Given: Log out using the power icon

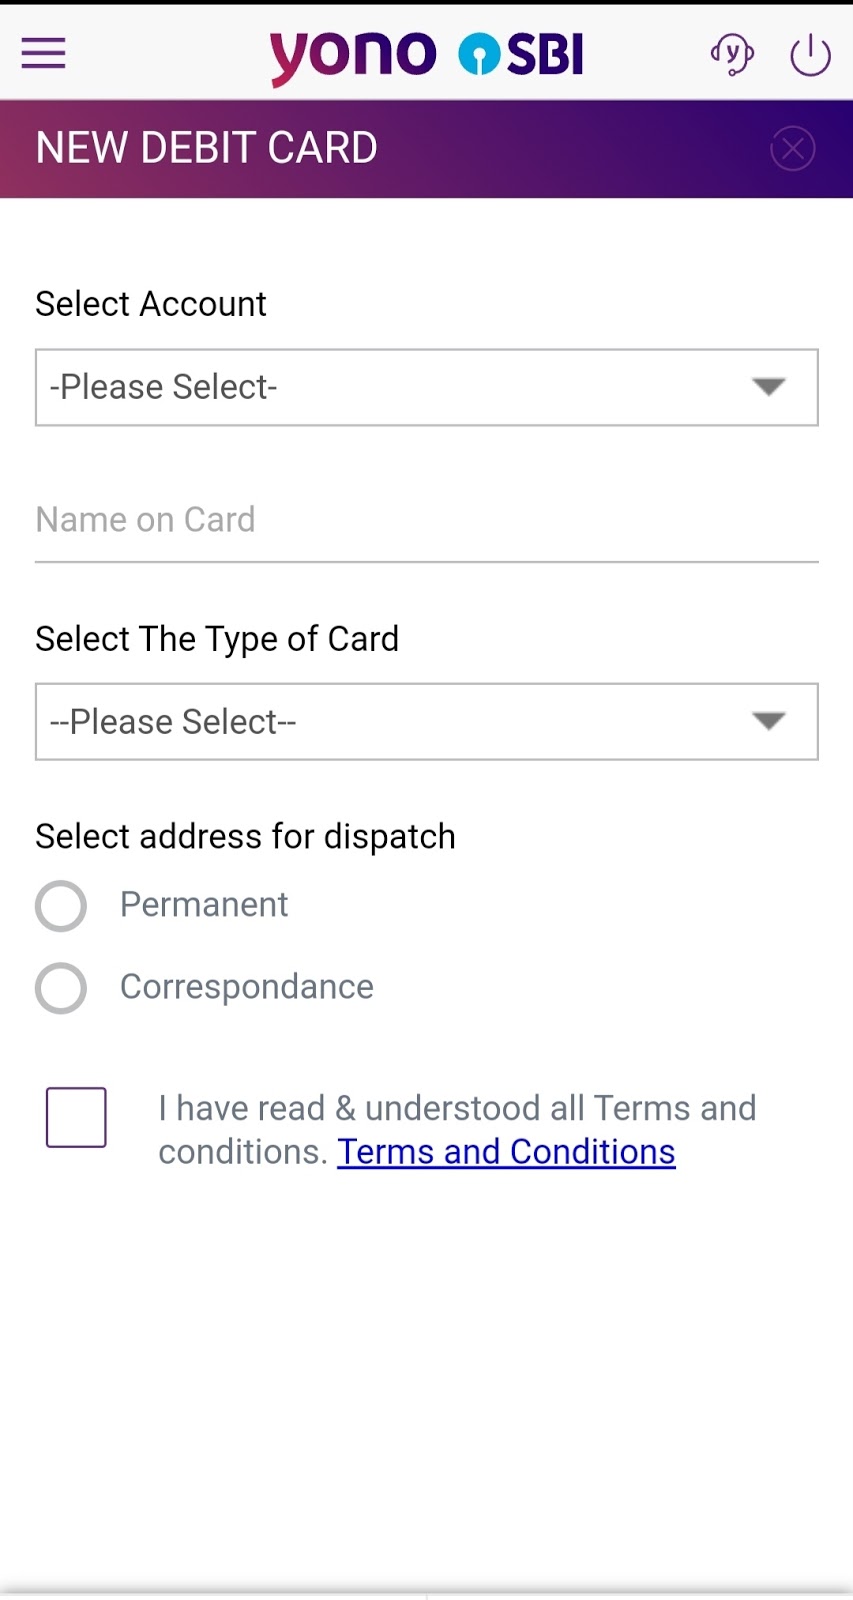Looking at the screenshot, I should click(810, 55).
